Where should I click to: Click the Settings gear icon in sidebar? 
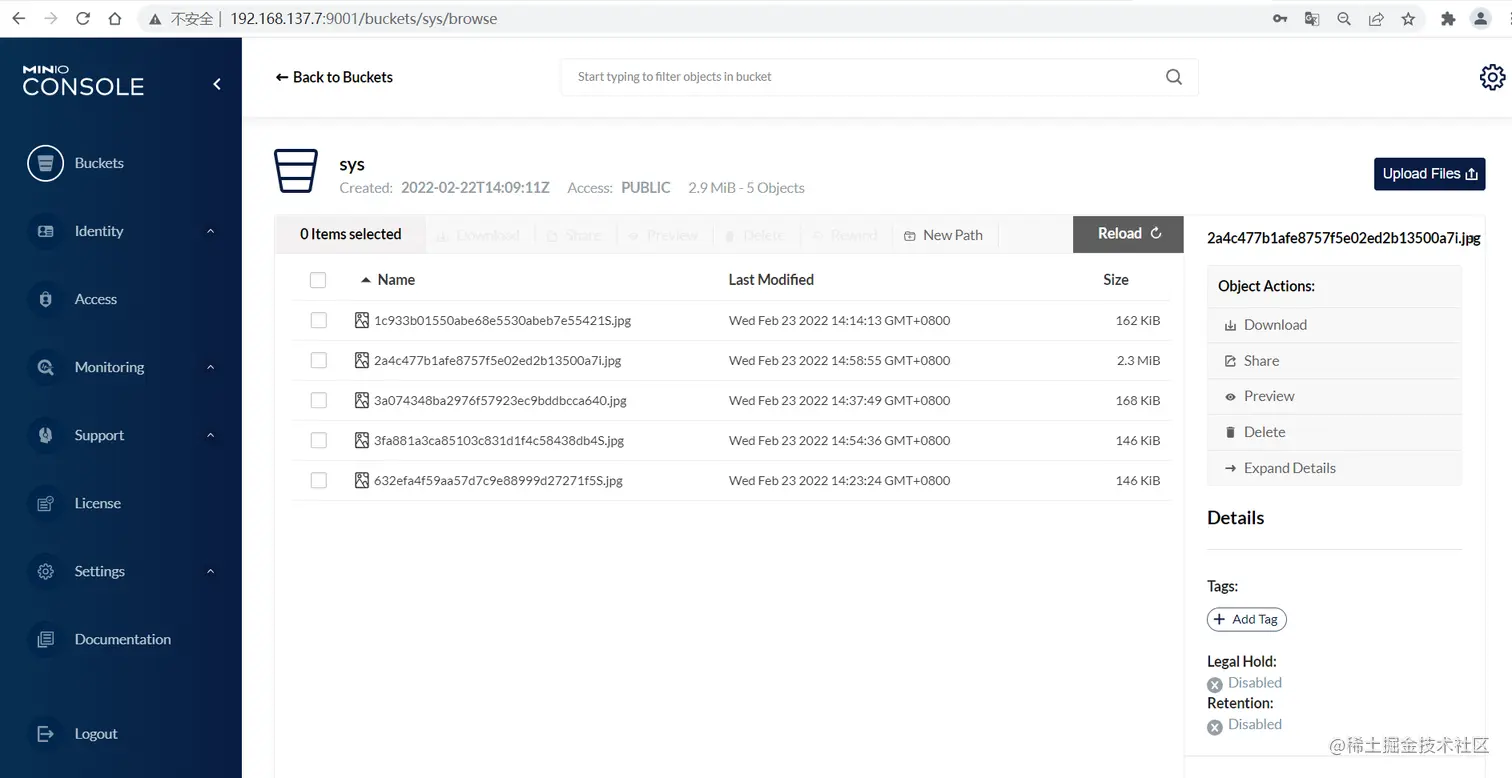tap(45, 571)
